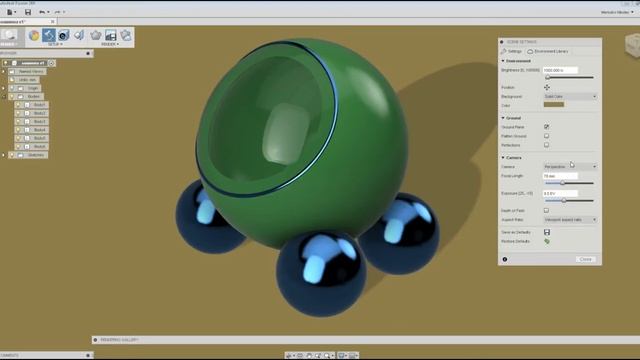Toggle visibility bulb for Body6
This screenshot has height=360, width=640.
pos(18,147)
